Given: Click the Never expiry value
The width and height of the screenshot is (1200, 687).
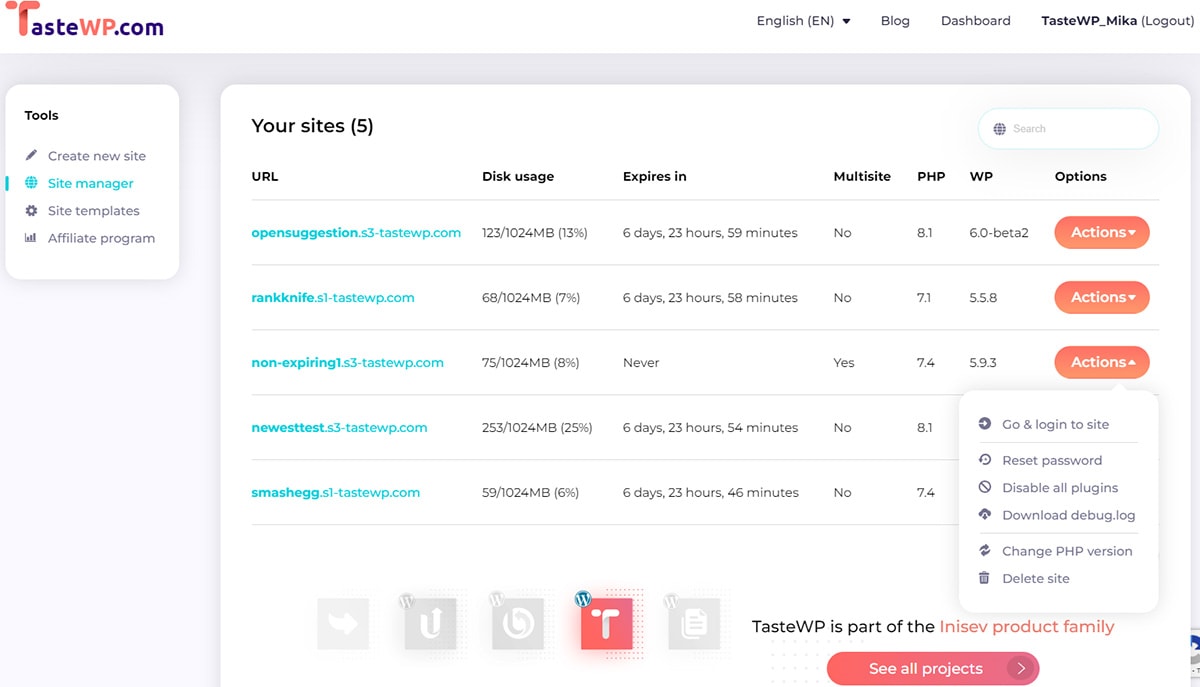Looking at the screenshot, I should click(x=641, y=363).
